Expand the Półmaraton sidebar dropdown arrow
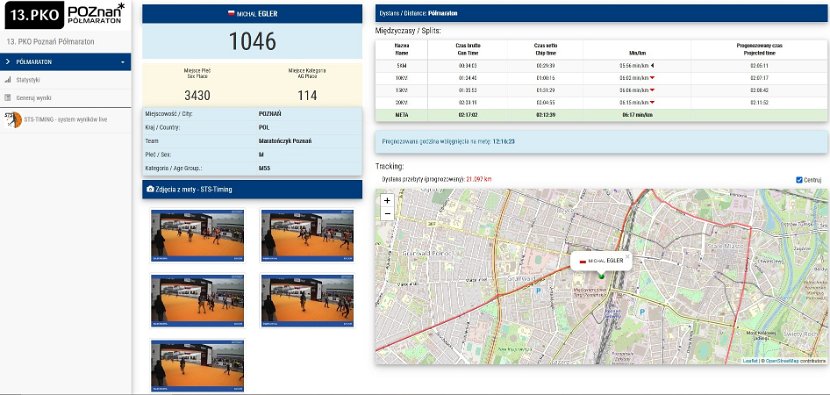The height and width of the screenshot is (395, 830). coord(123,62)
